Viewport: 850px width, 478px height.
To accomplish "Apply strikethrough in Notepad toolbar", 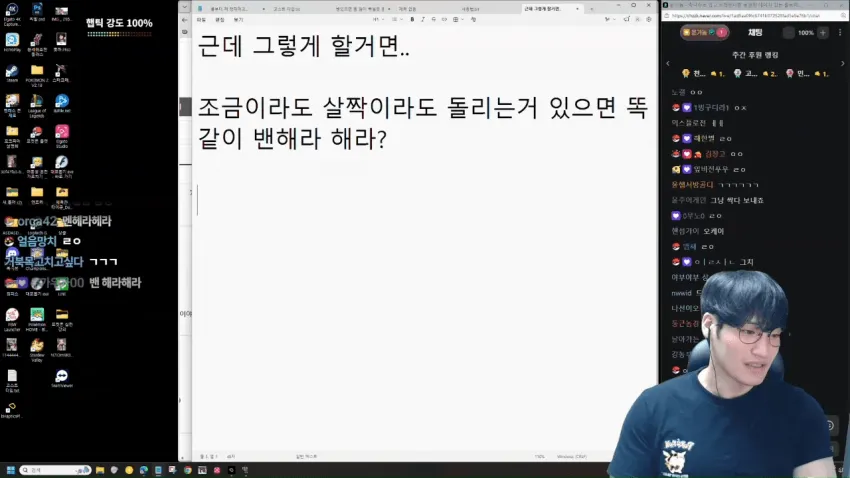I will (434, 20).
